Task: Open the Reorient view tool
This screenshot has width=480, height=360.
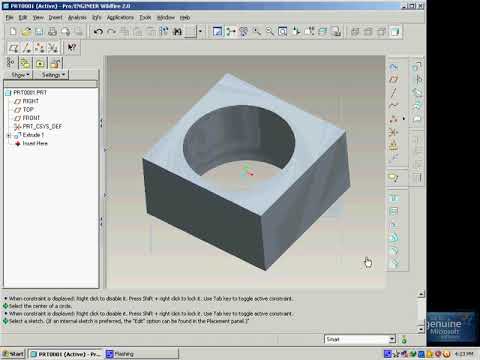Action: 296,31
